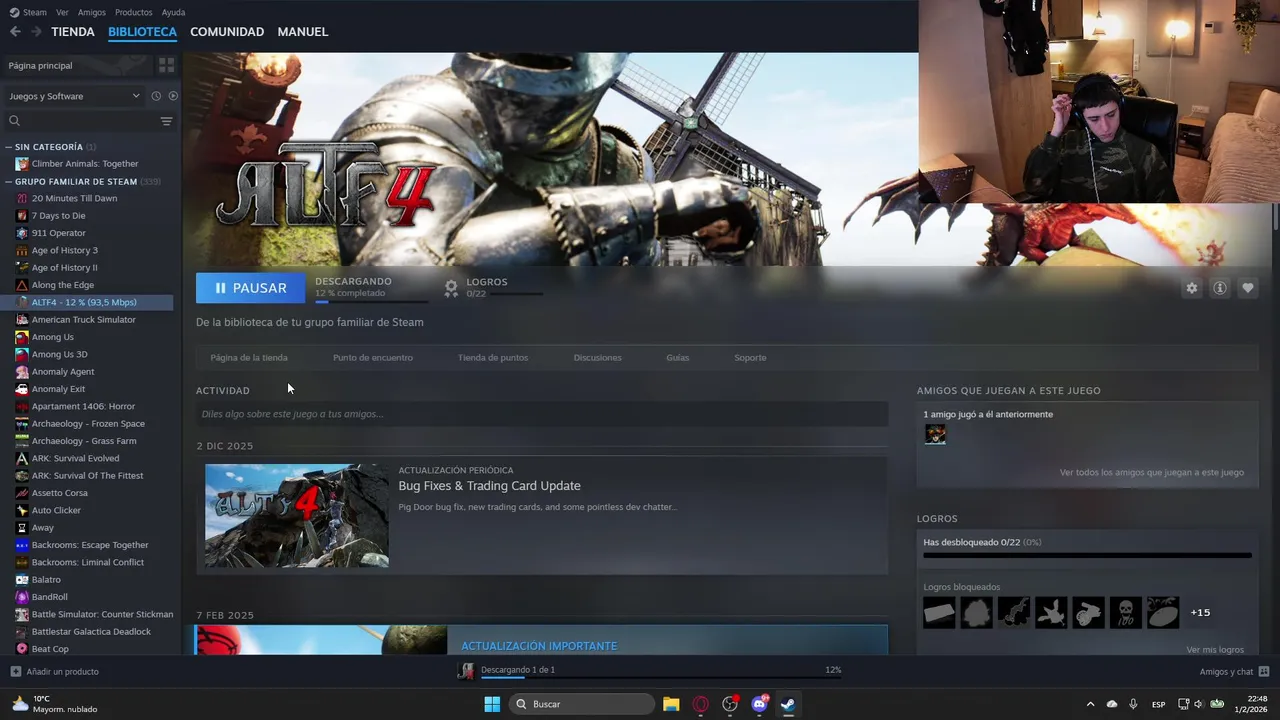The height and width of the screenshot is (720, 1280).
Task: Toggle ready-to-play filter icon
Action: tap(173, 96)
